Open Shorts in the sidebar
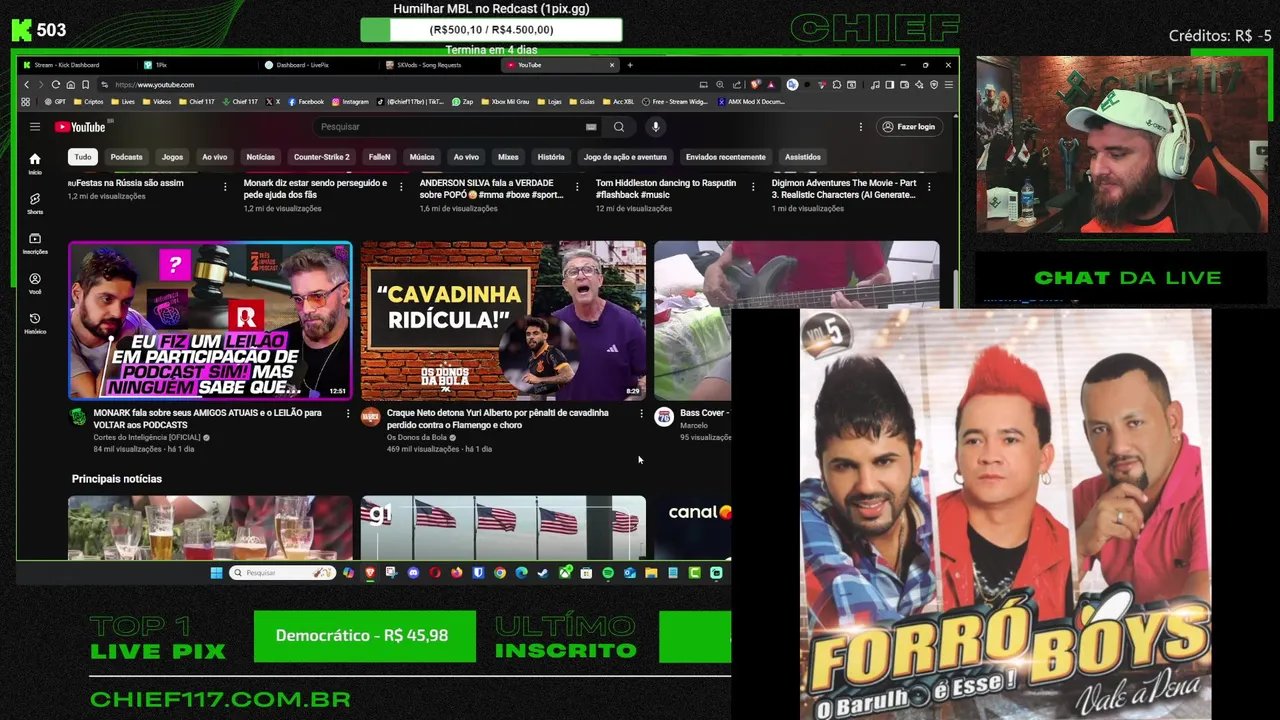This screenshot has height=720, width=1280. [35, 203]
